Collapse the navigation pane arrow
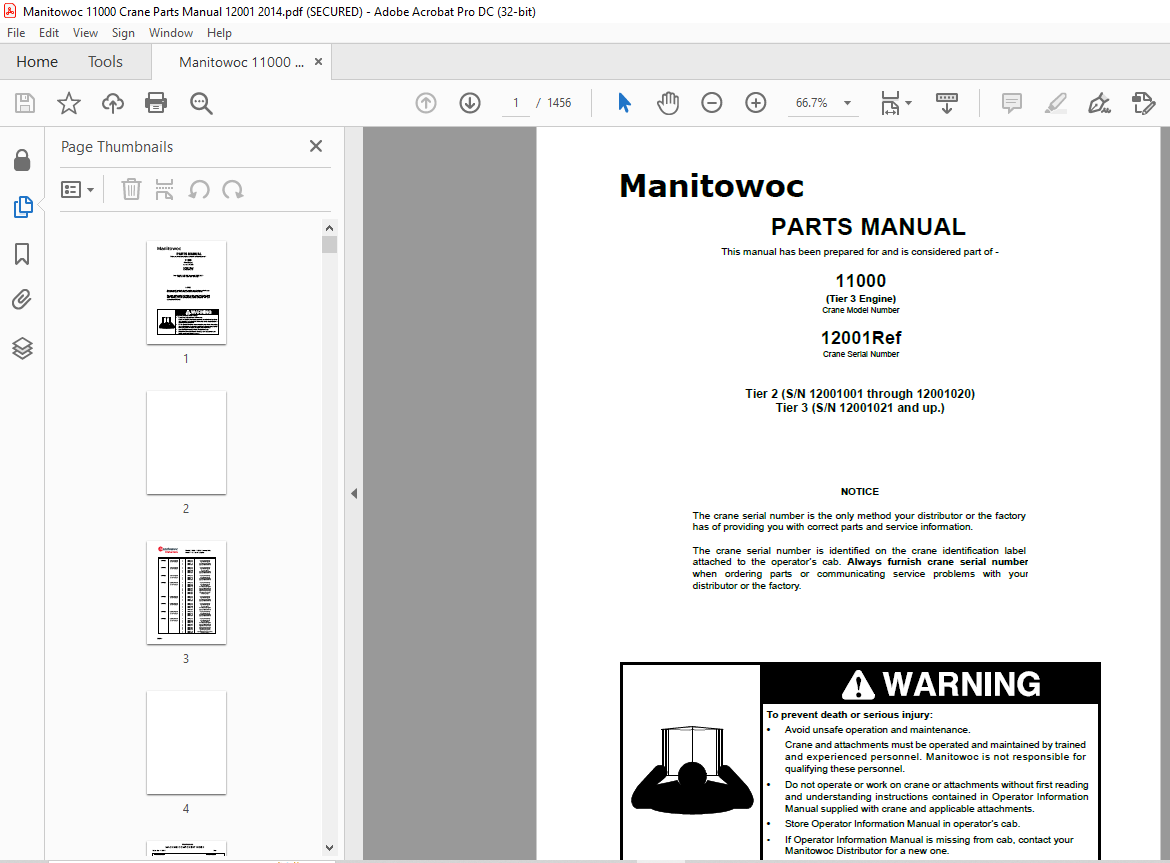This screenshot has width=1170, height=863. pyautogui.click(x=354, y=493)
